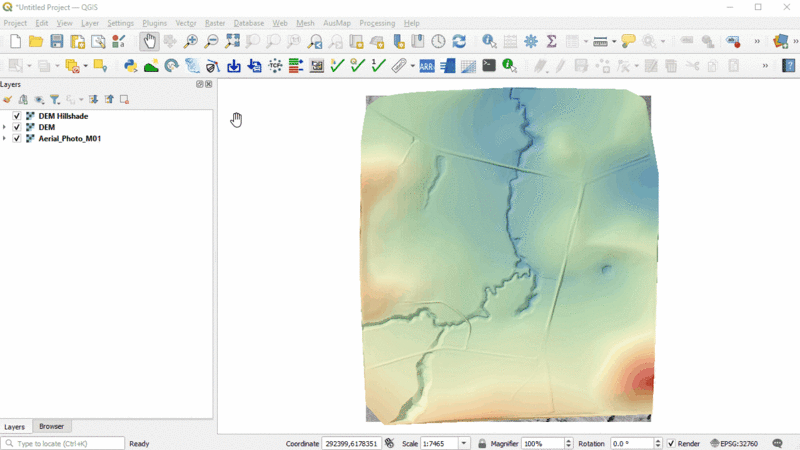Click the EPSG:32760 CRS button
Screen dimensions: 800x450
734,443
